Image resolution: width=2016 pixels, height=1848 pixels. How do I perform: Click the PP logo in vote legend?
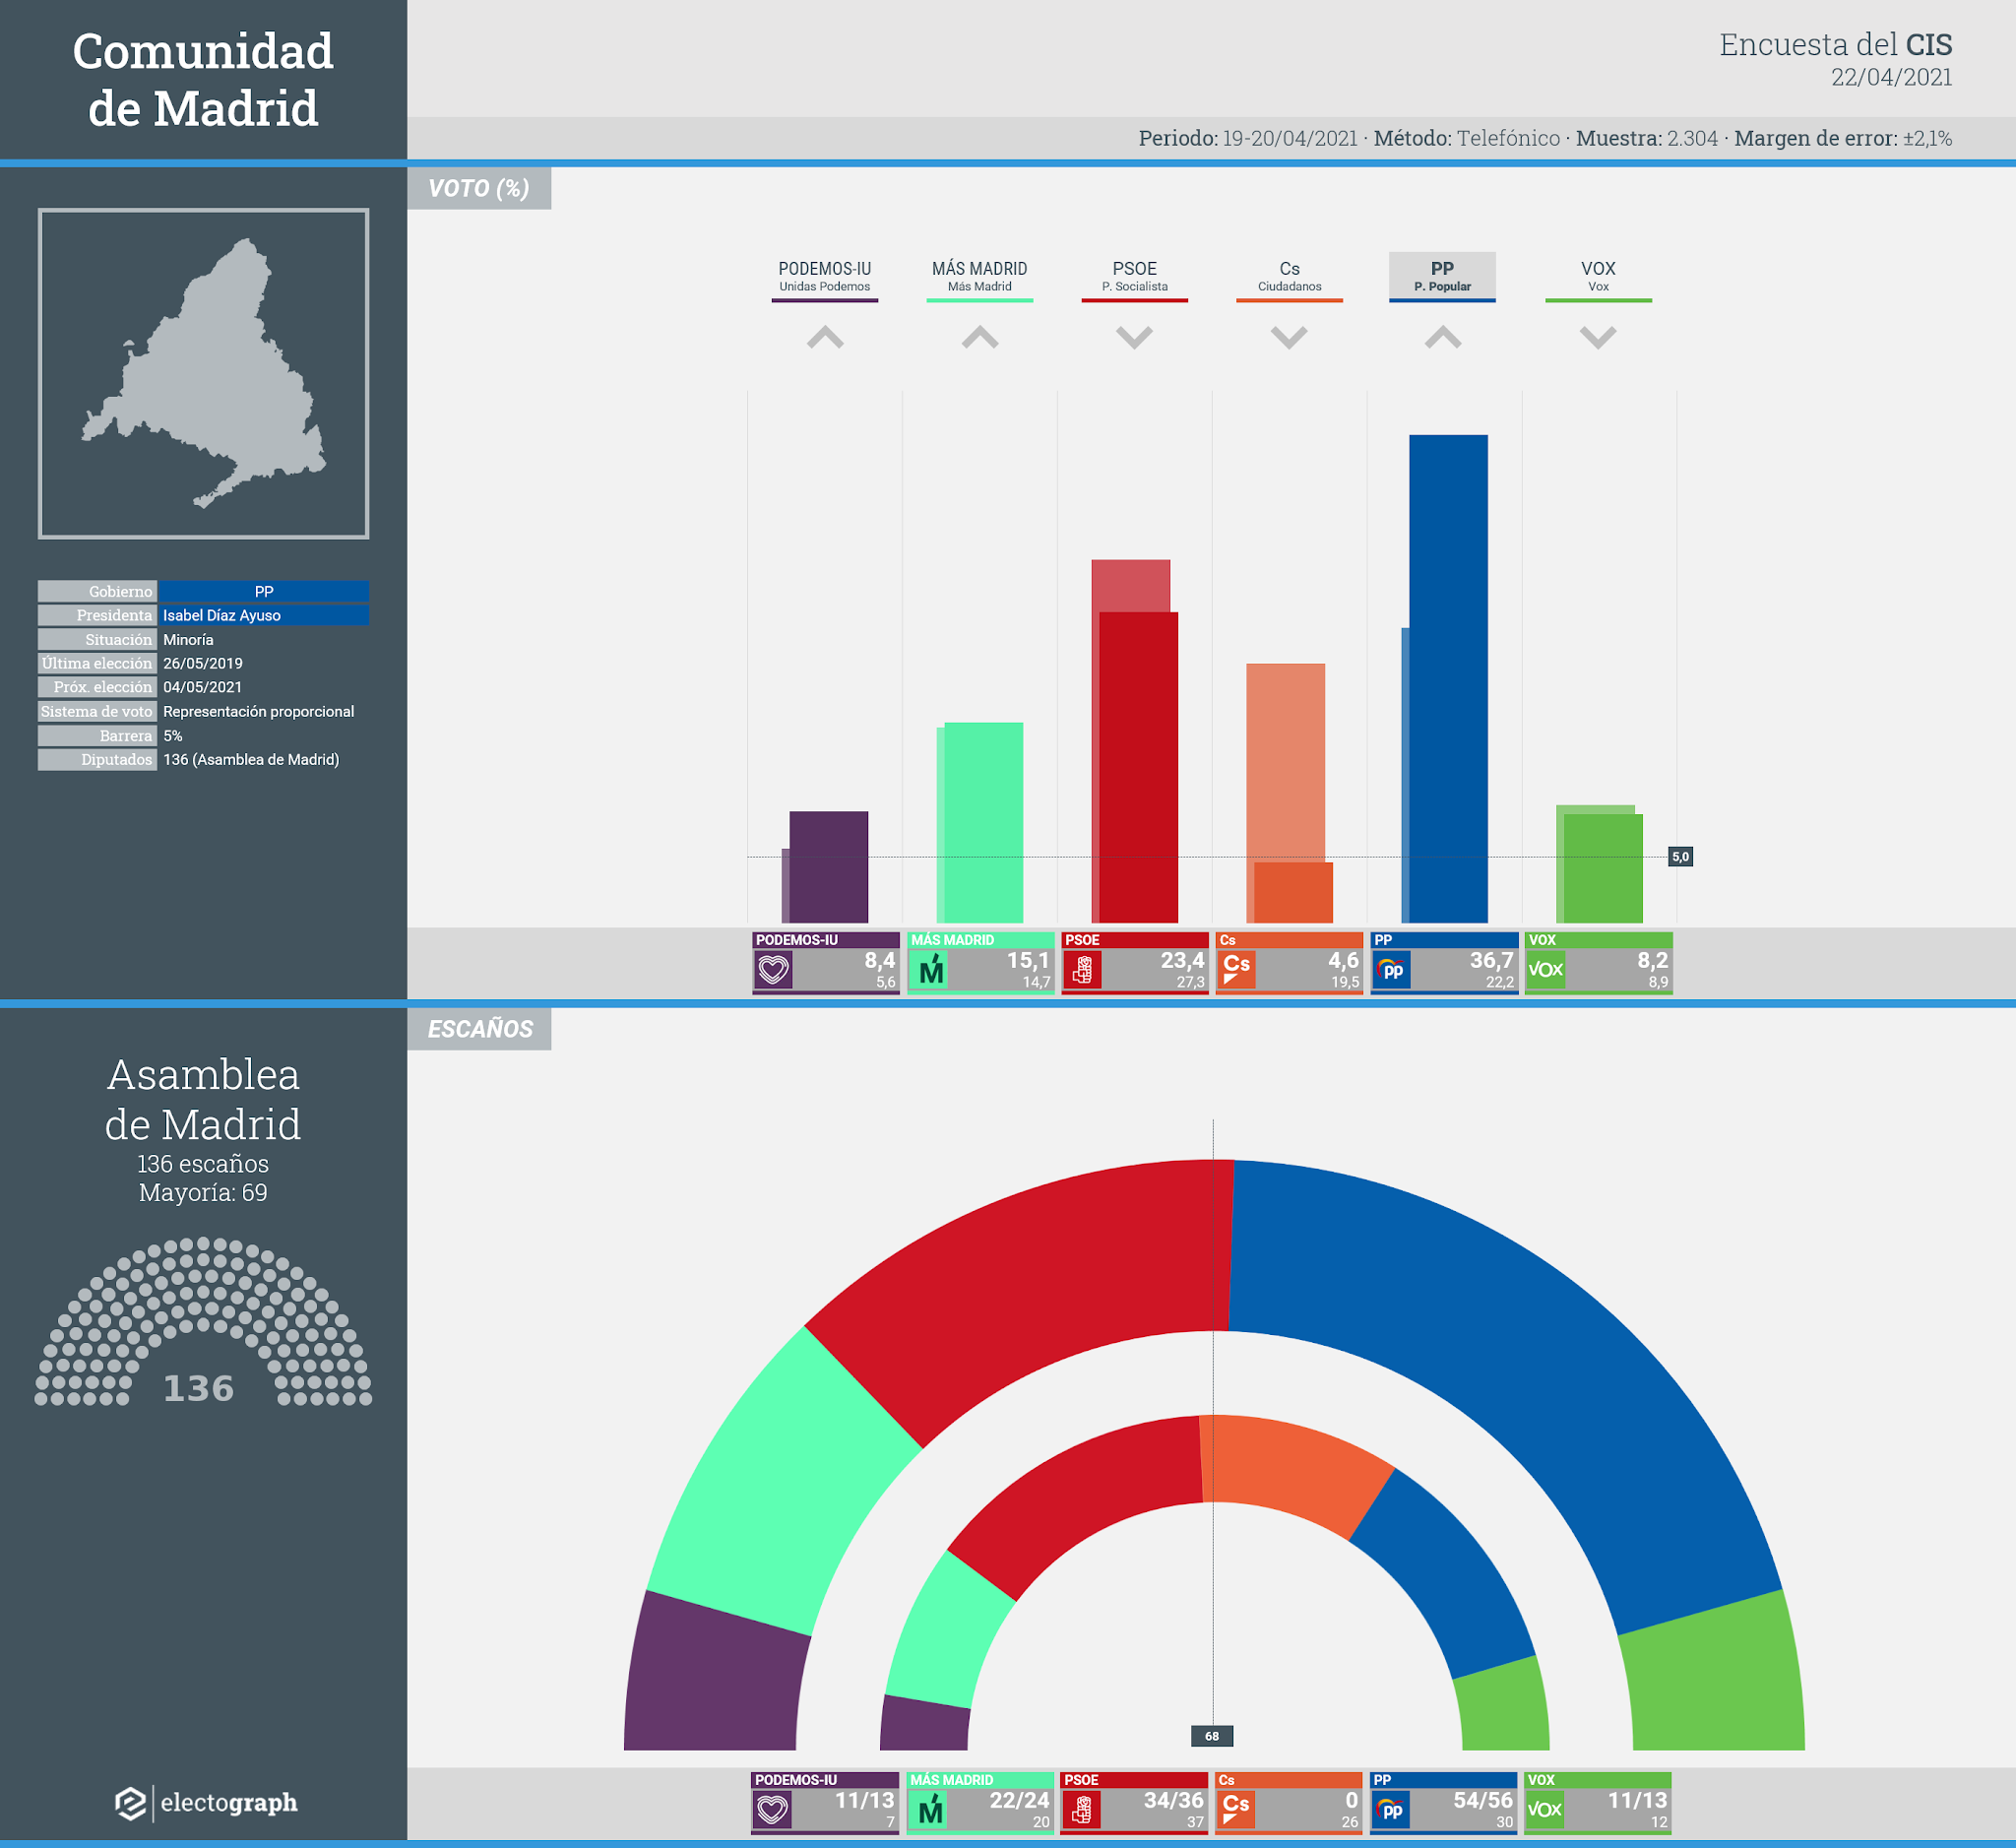coord(1391,969)
